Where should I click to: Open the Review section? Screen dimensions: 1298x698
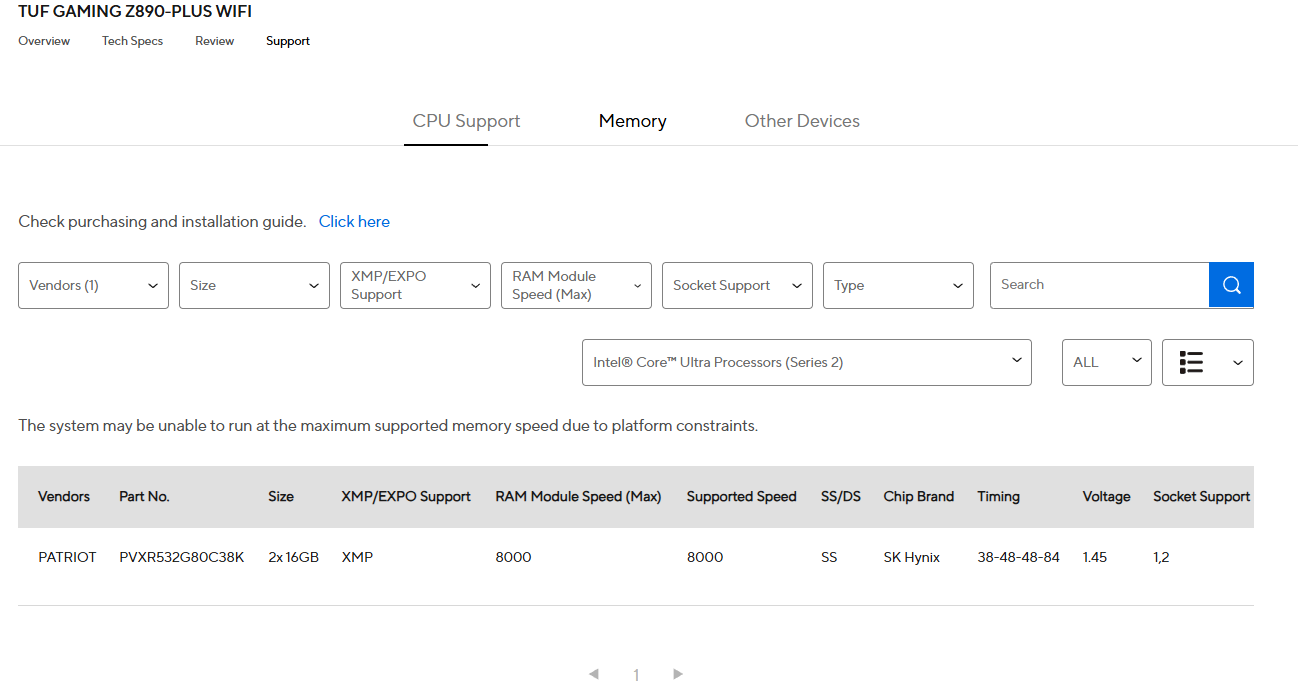(x=214, y=41)
